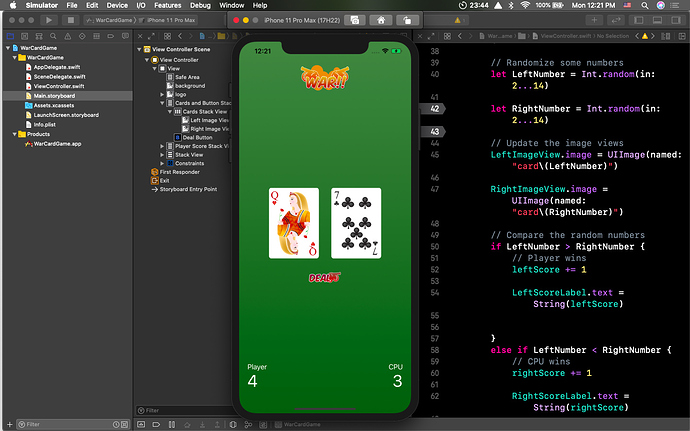This screenshot has height=431, width=690.
Task: Go to next issue in the jump bar
Action: click(x=653, y=36)
